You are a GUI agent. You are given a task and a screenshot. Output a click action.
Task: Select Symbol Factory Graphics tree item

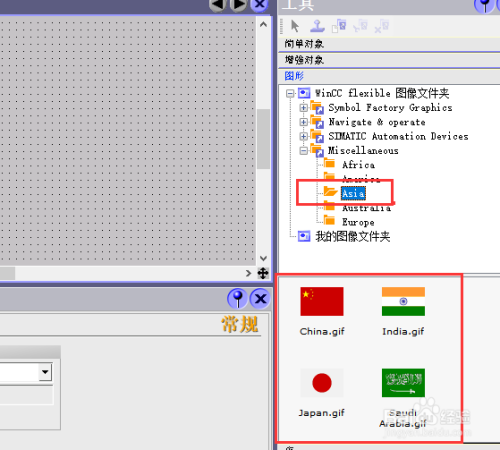(x=390, y=108)
